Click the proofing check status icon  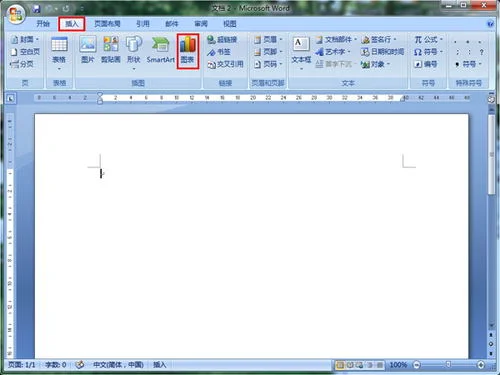click(80, 365)
